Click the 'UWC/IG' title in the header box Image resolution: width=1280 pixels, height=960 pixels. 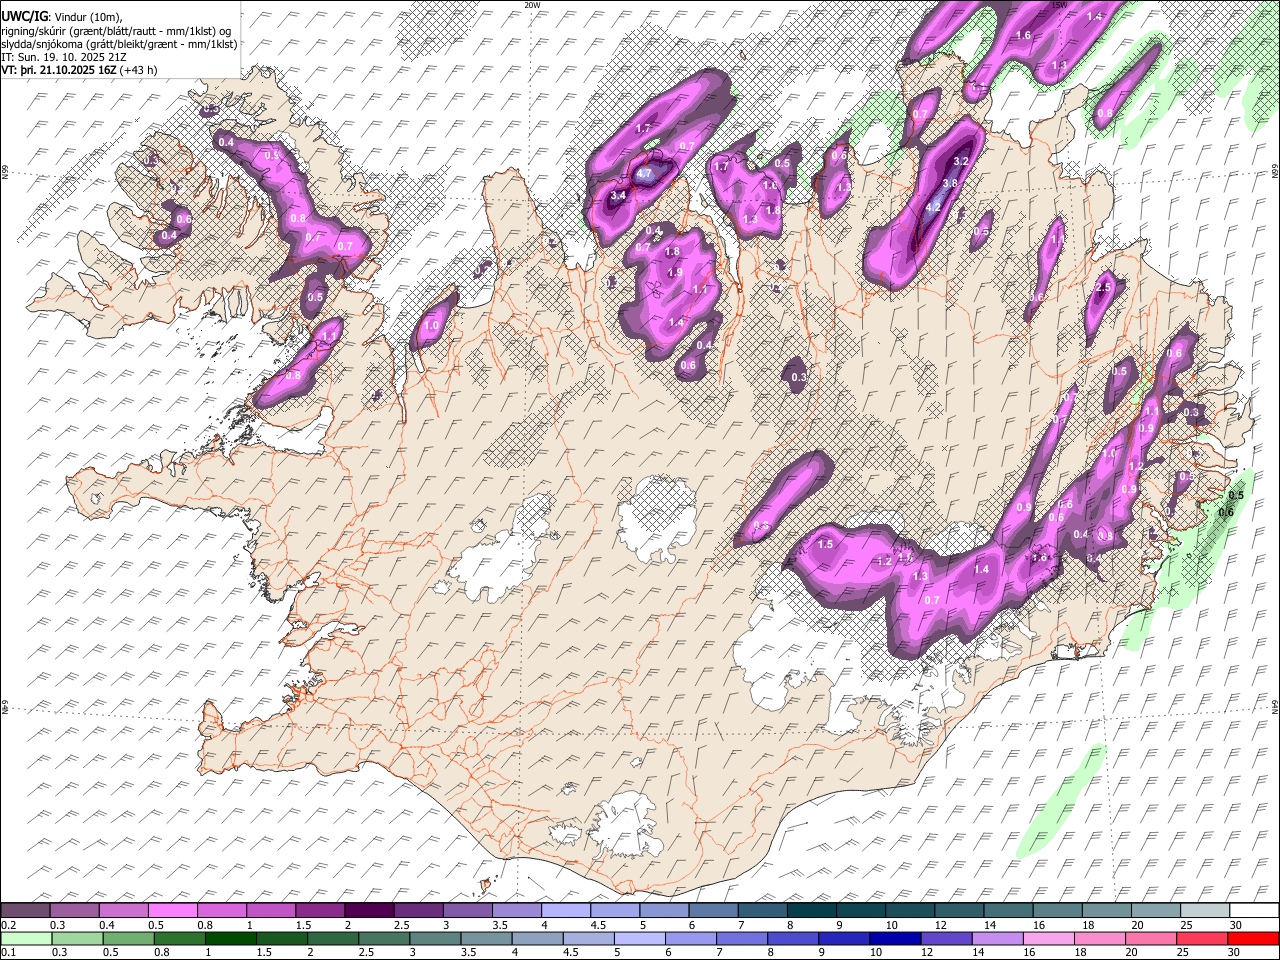click(24, 16)
